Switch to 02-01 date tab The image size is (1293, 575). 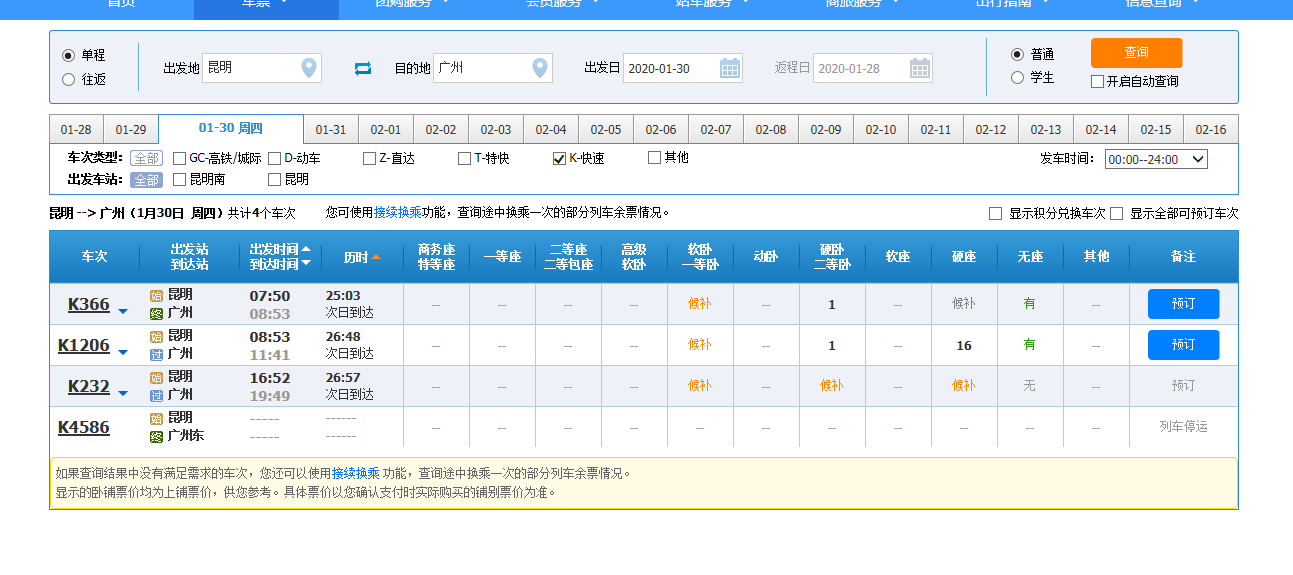pos(386,130)
